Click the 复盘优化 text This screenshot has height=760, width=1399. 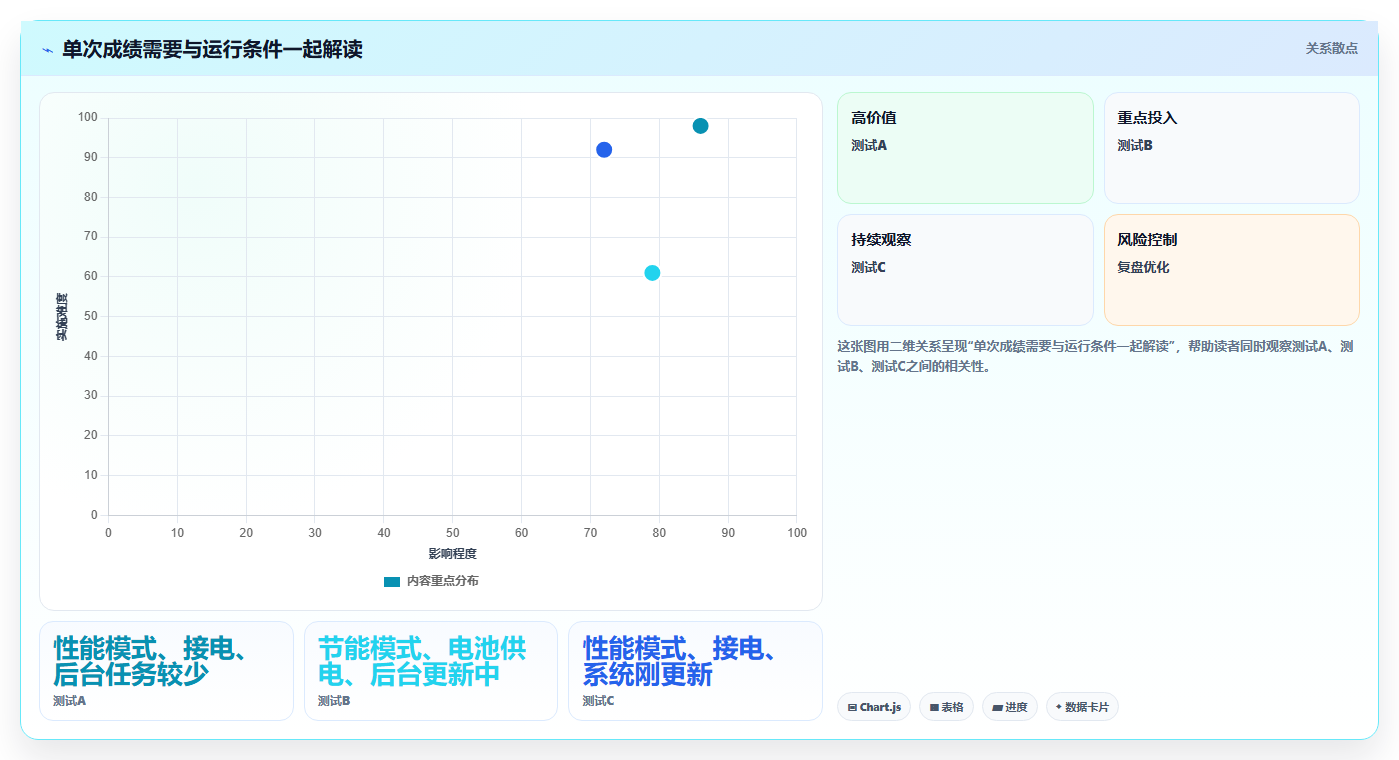(x=1143, y=267)
